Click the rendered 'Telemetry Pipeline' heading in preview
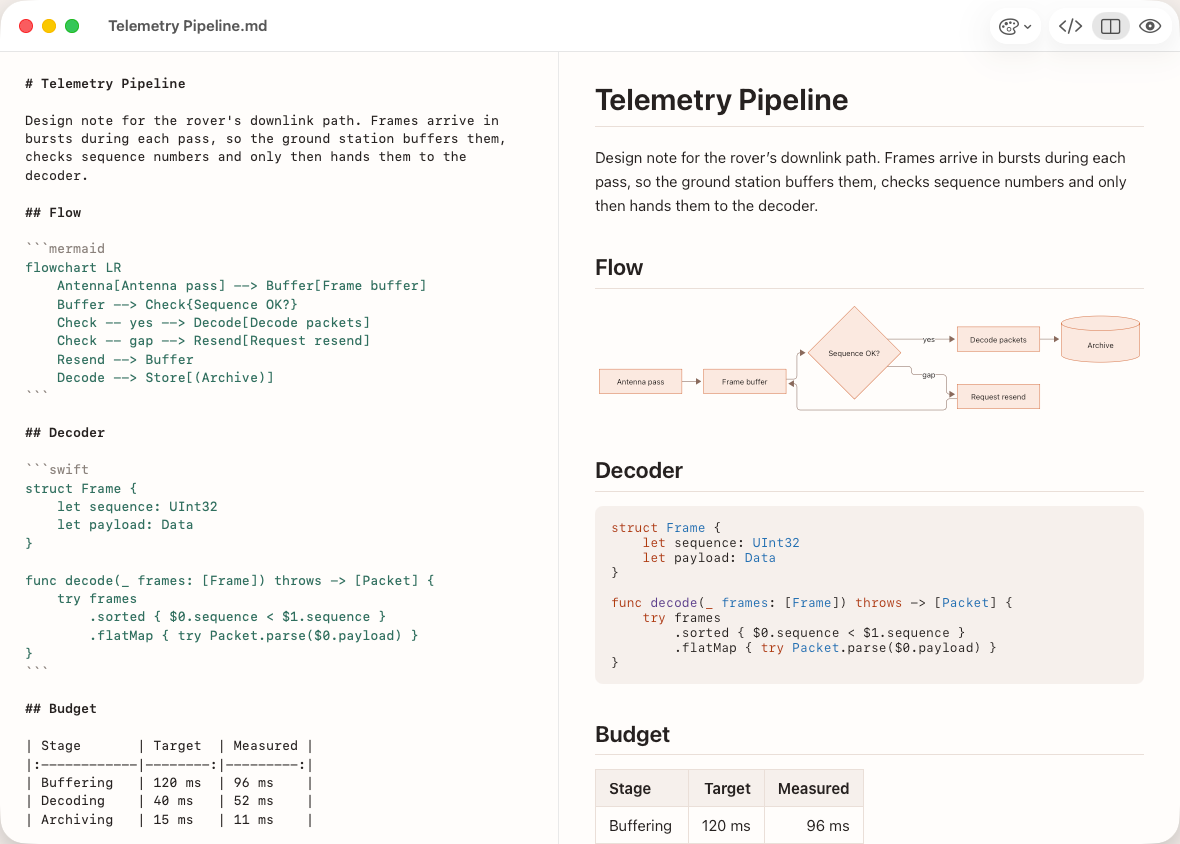Viewport: 1180px width, 844px height. pos(721,100)
